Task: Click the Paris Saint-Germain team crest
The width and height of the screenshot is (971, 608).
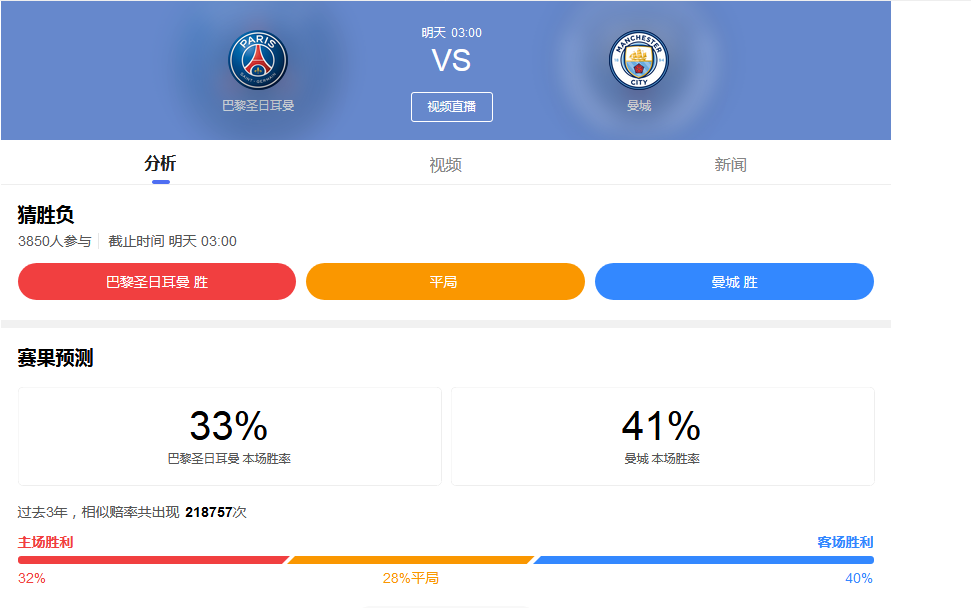Action: [258, 58]
